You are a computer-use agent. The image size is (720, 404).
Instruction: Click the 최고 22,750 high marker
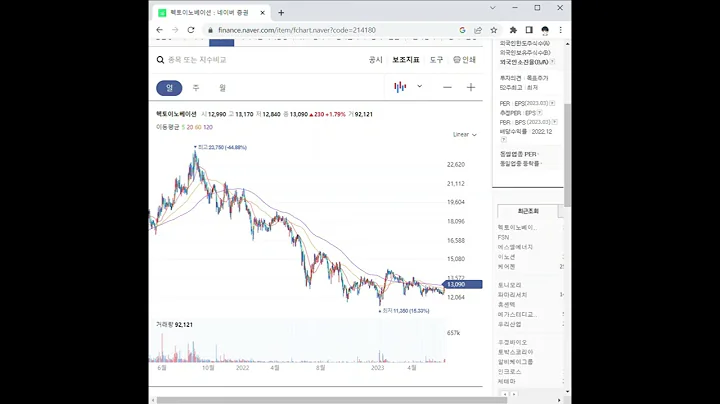click(x=220, y=147)
